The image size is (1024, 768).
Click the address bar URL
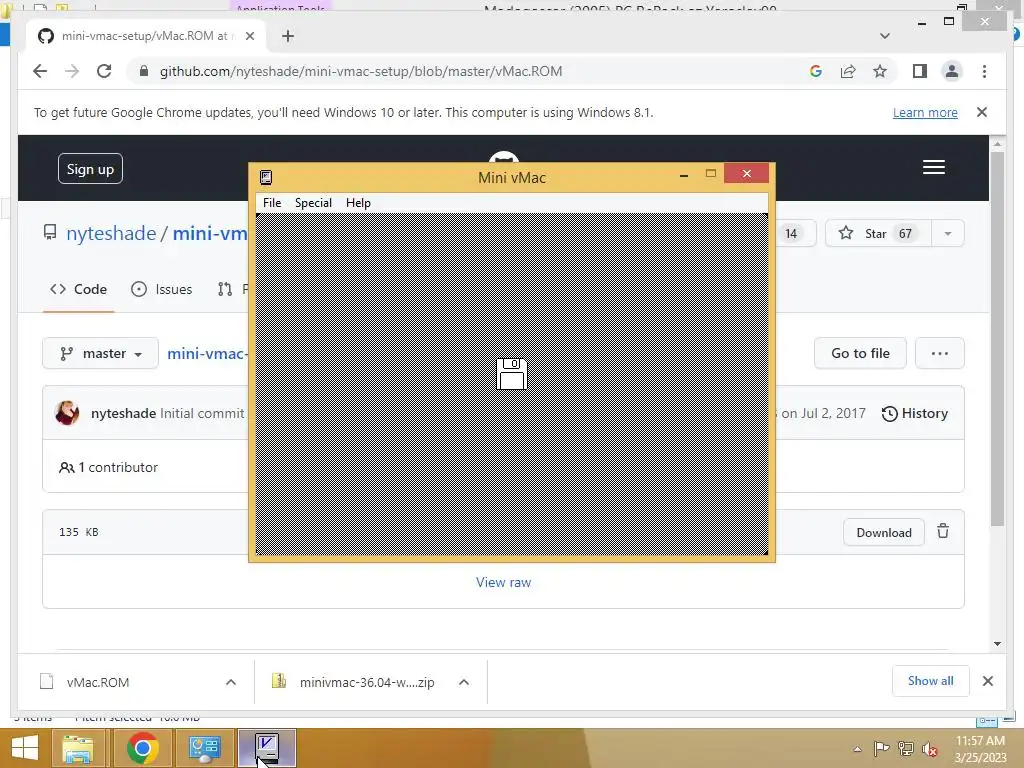click(361, 71)
